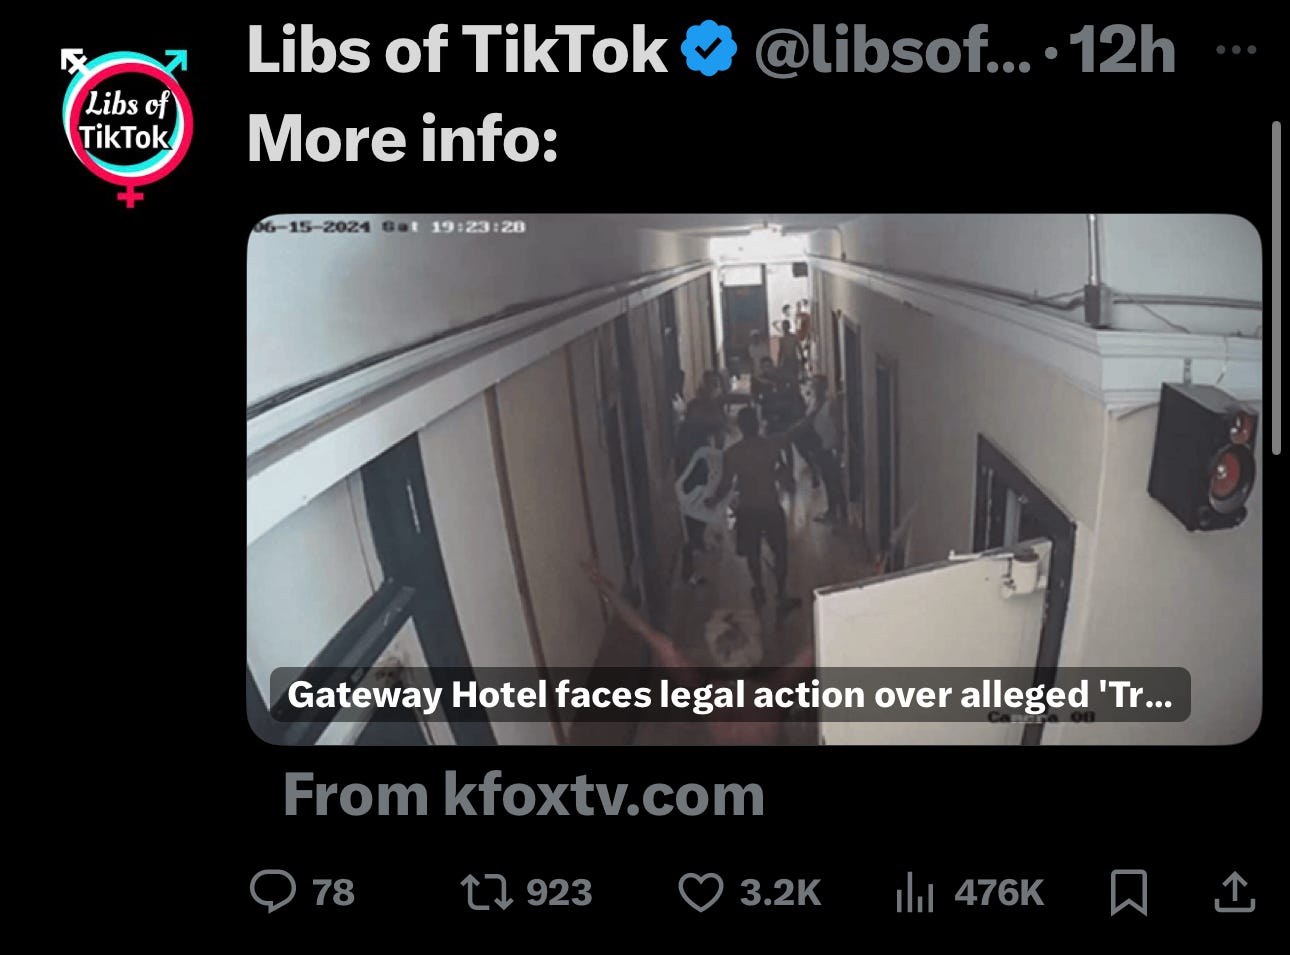Repost the tweet with the retweet icon

[486, 892]
